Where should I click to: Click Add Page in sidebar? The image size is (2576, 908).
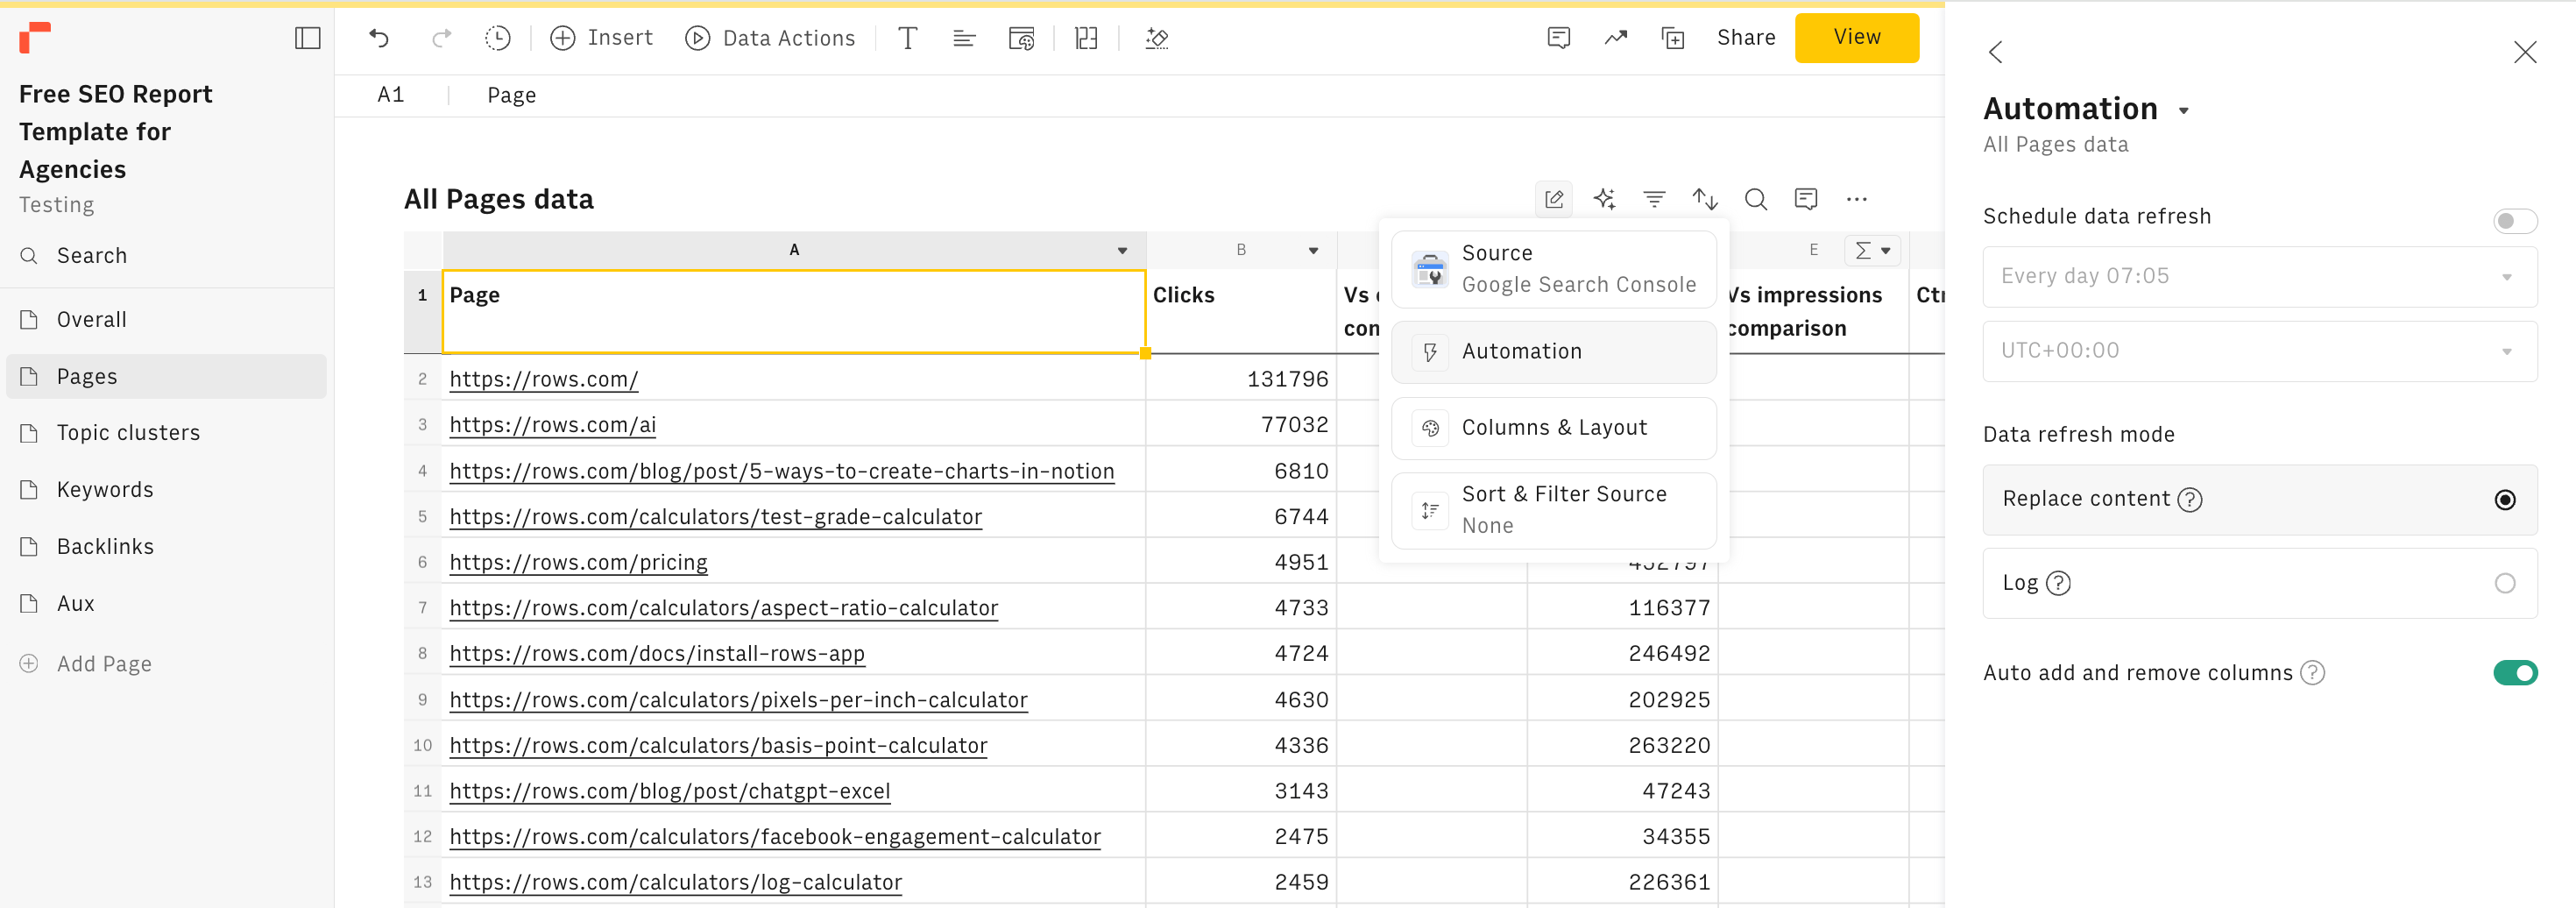(x=86, y=664)
